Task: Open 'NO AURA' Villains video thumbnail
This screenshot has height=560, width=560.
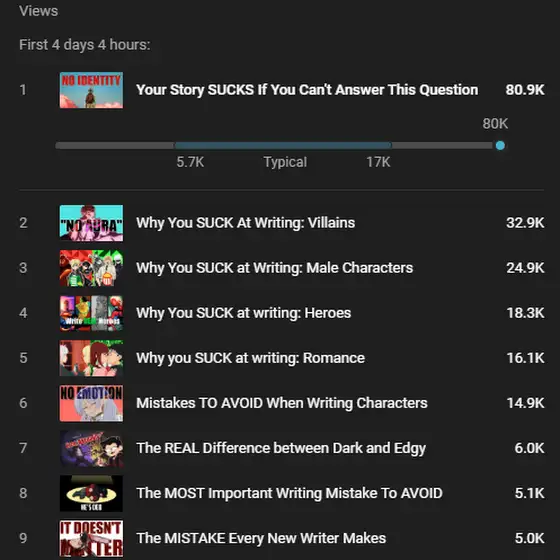Action: pyautogui.click(x=91, y=223)
